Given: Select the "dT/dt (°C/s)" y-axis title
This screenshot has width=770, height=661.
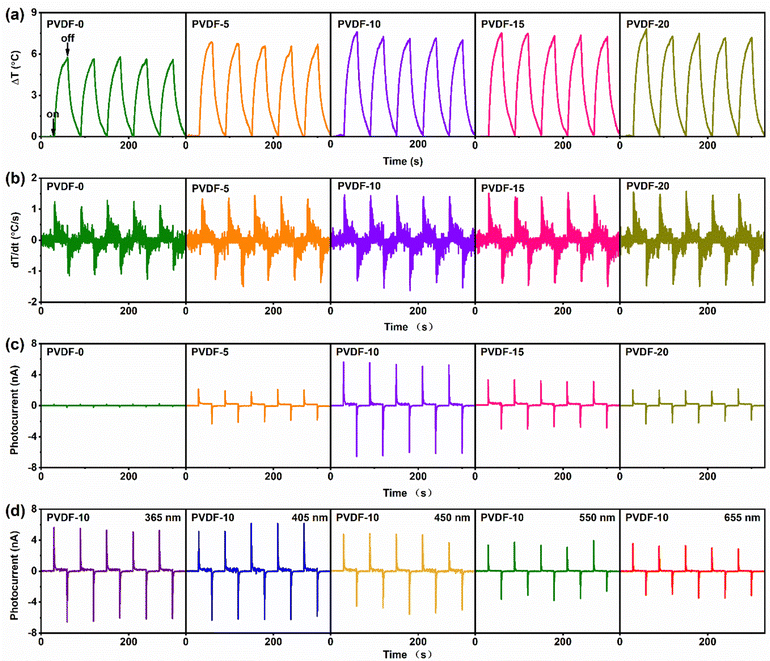Looking at the screenshot, I should pos(16,240).
